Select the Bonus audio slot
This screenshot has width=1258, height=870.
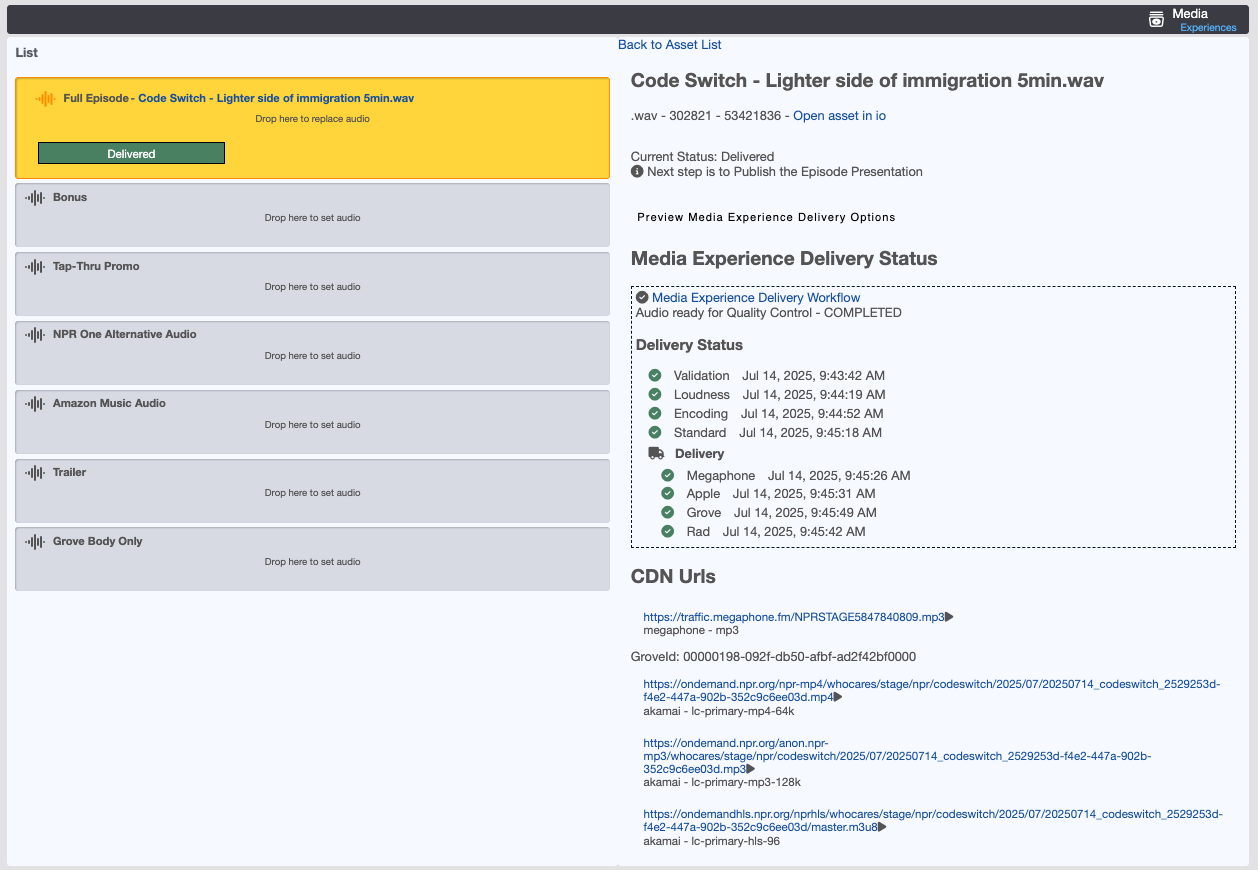pos(312,215)
